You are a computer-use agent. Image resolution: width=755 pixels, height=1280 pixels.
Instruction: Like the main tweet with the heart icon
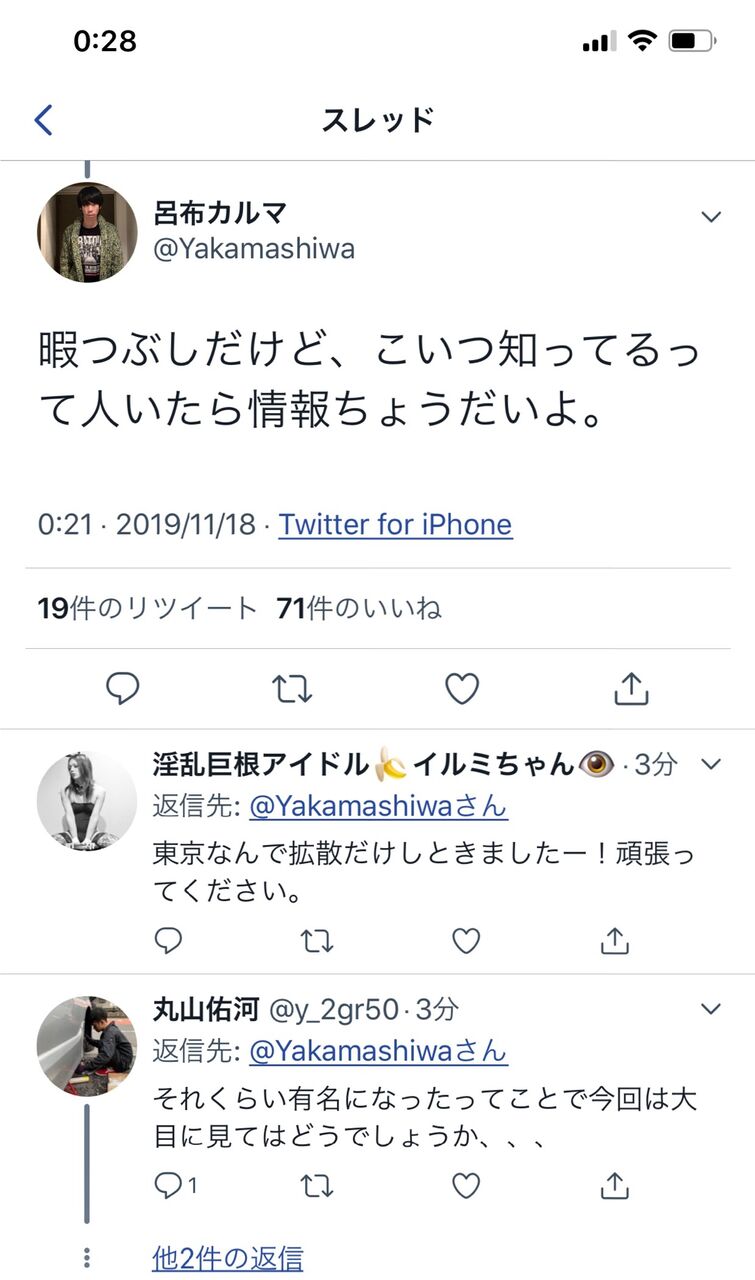[x=462, y=689]
